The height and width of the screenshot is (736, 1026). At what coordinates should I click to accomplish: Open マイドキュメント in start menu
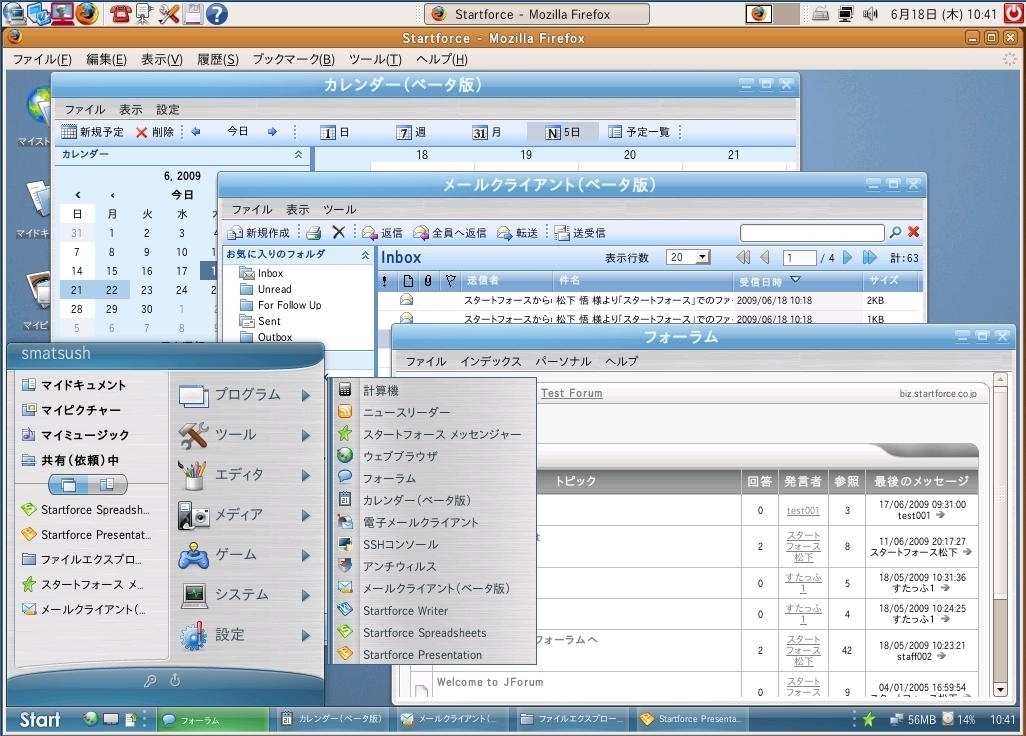pos(73,385)
